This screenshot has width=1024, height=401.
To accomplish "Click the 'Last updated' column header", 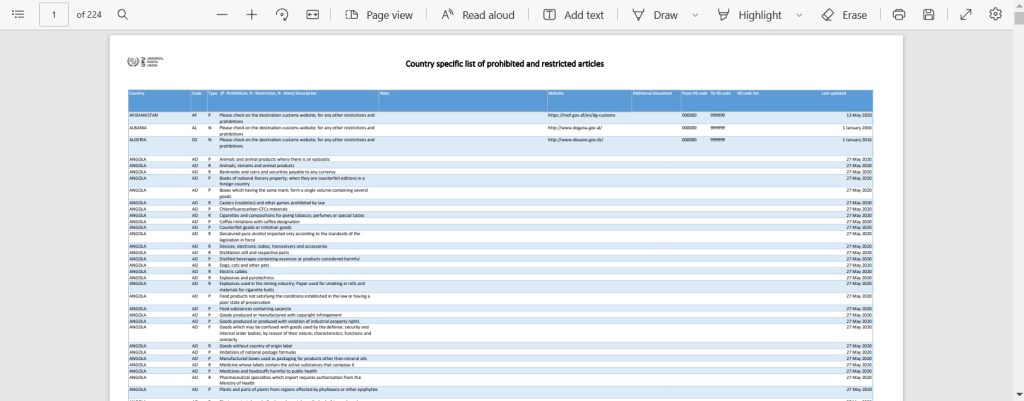I will pos(834,93).
